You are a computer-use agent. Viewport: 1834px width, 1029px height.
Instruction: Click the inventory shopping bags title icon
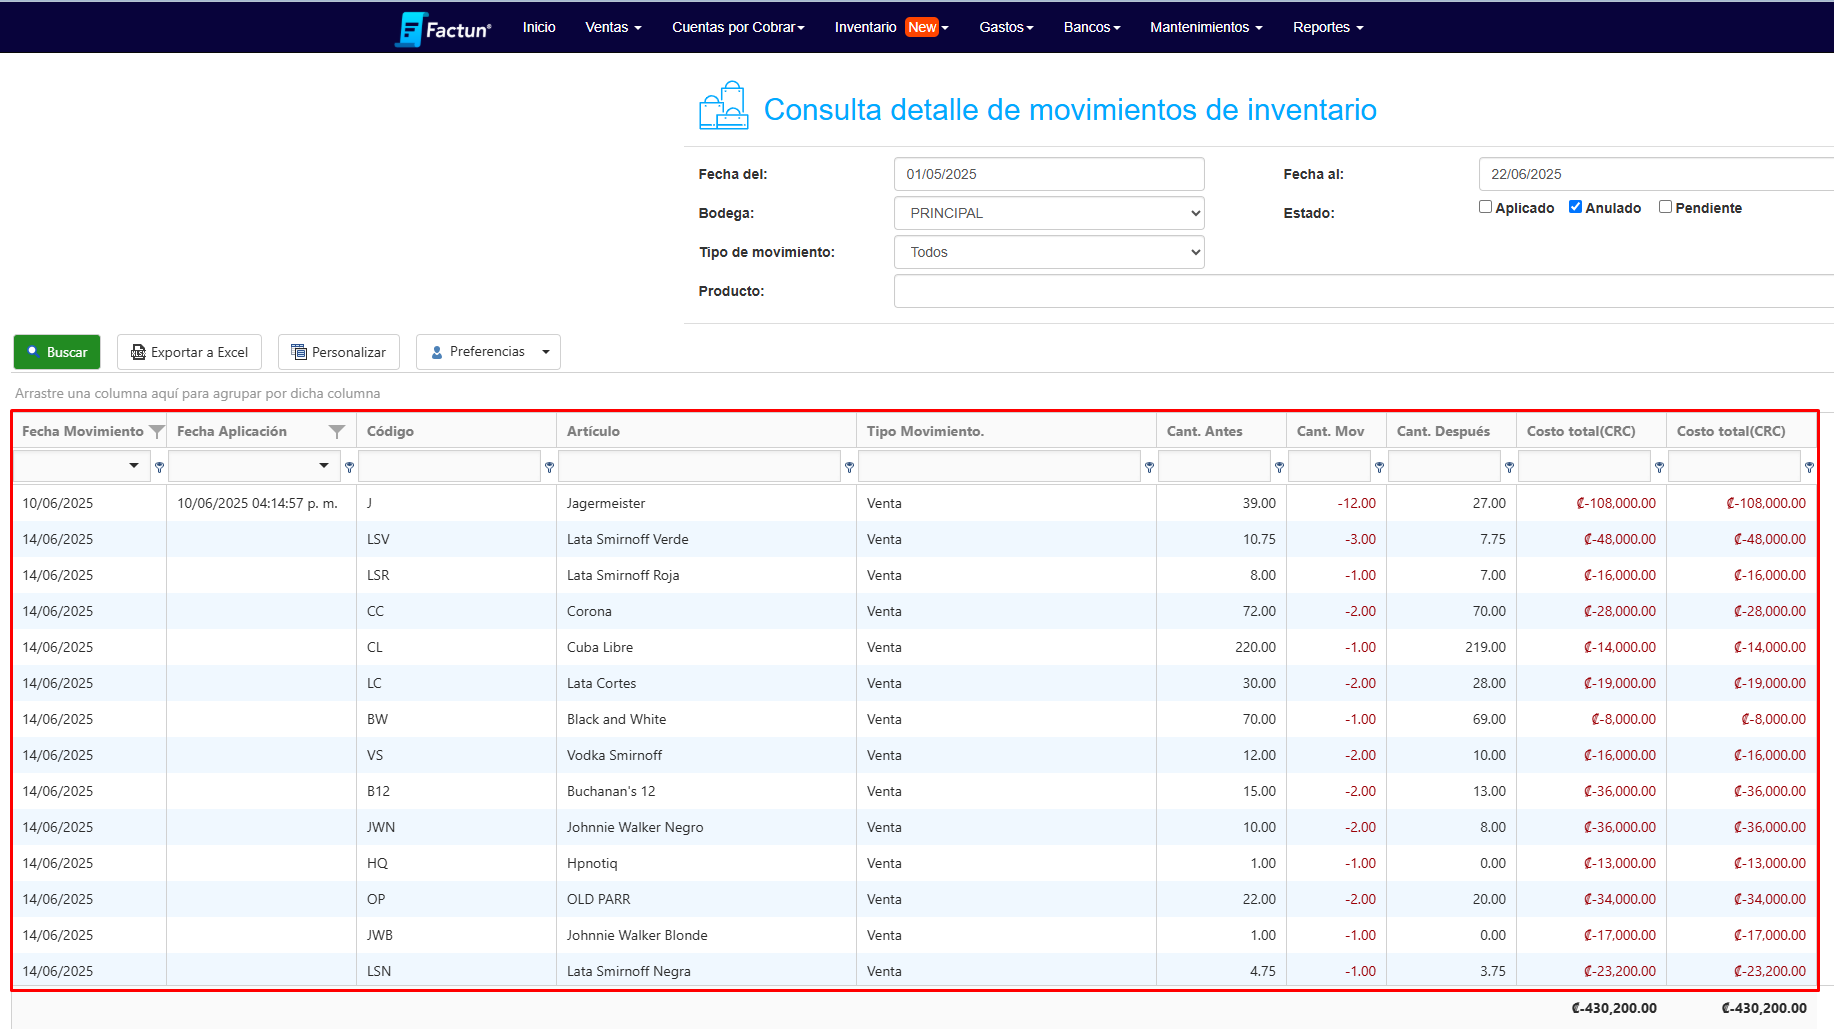tap(724, 106)
